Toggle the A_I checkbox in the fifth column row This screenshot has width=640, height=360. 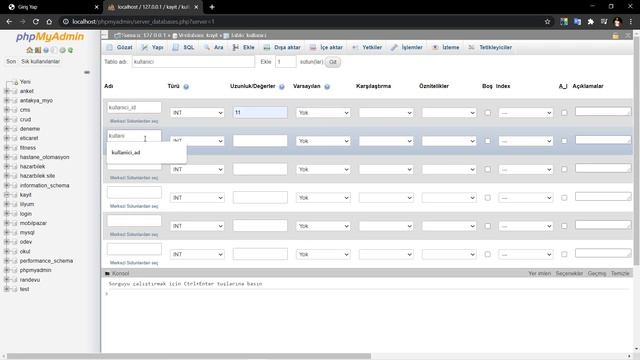point(564,226)
